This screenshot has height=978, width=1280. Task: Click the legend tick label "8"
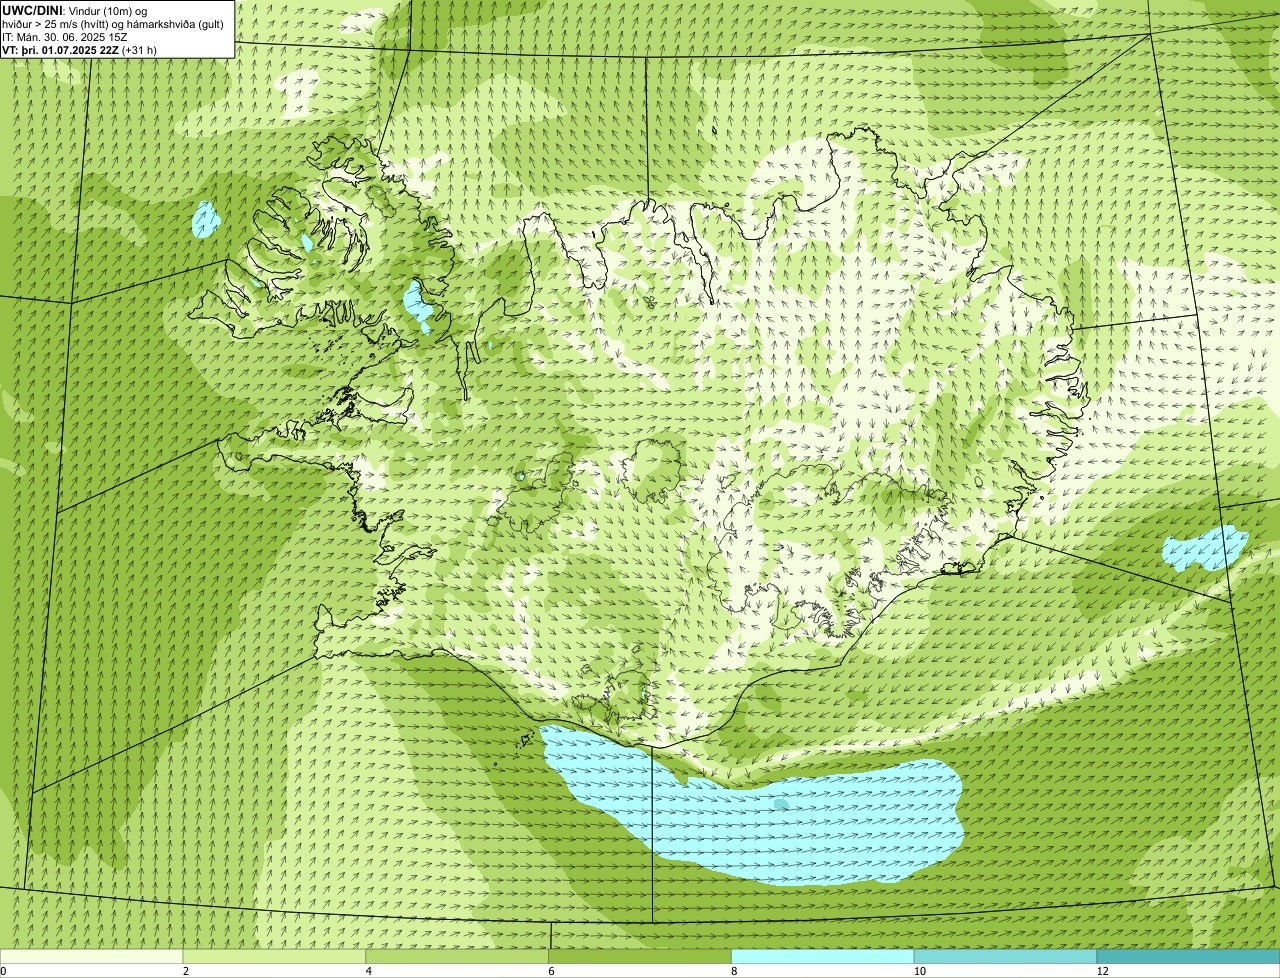(x=734, y=971)
